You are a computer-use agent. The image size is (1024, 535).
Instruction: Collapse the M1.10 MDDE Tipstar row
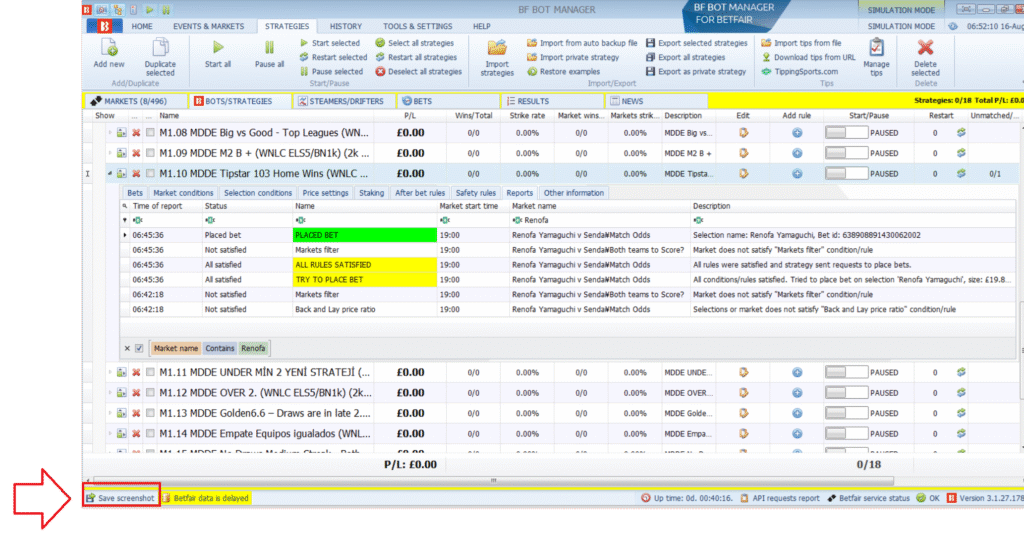110,174
